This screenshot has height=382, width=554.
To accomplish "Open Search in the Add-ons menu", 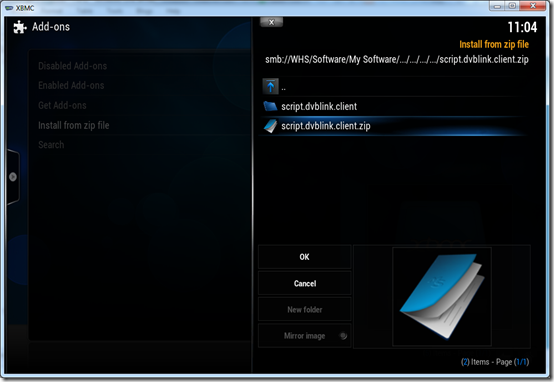I will coord(51,145).
